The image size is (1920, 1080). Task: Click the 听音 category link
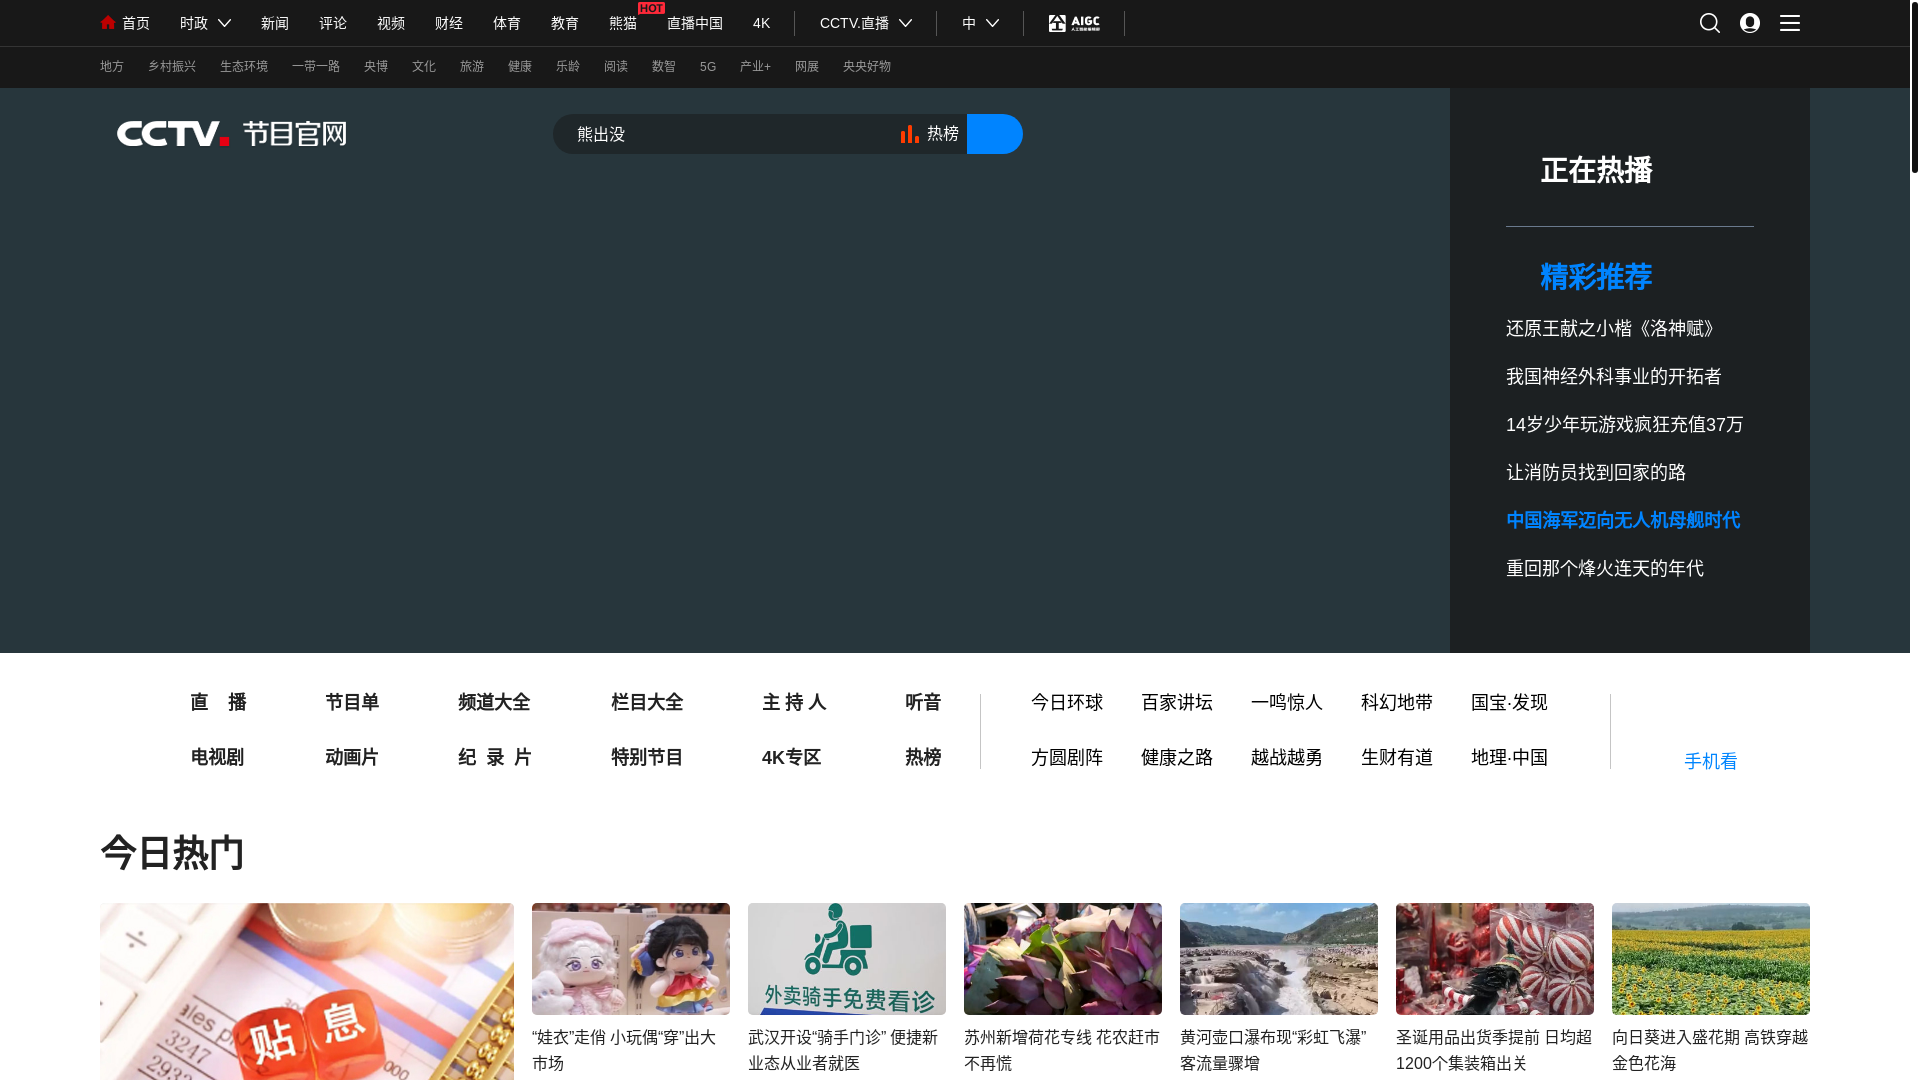click(x=923, y=702)
